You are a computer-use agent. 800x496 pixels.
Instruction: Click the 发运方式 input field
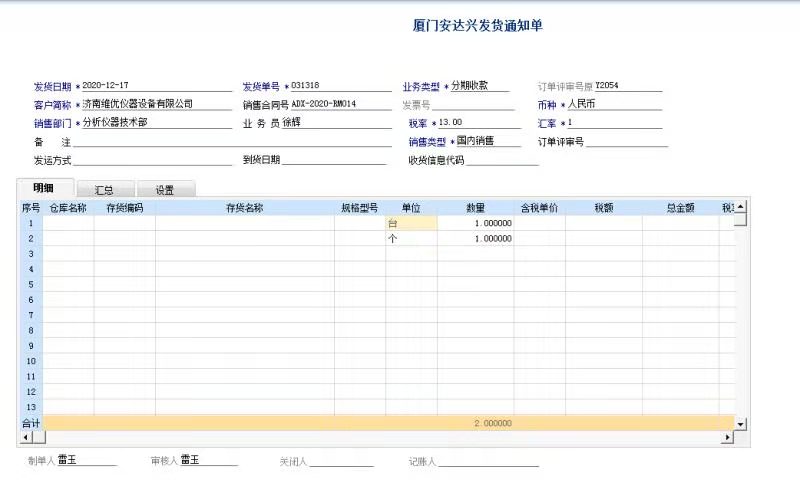[x=153, y=160]
